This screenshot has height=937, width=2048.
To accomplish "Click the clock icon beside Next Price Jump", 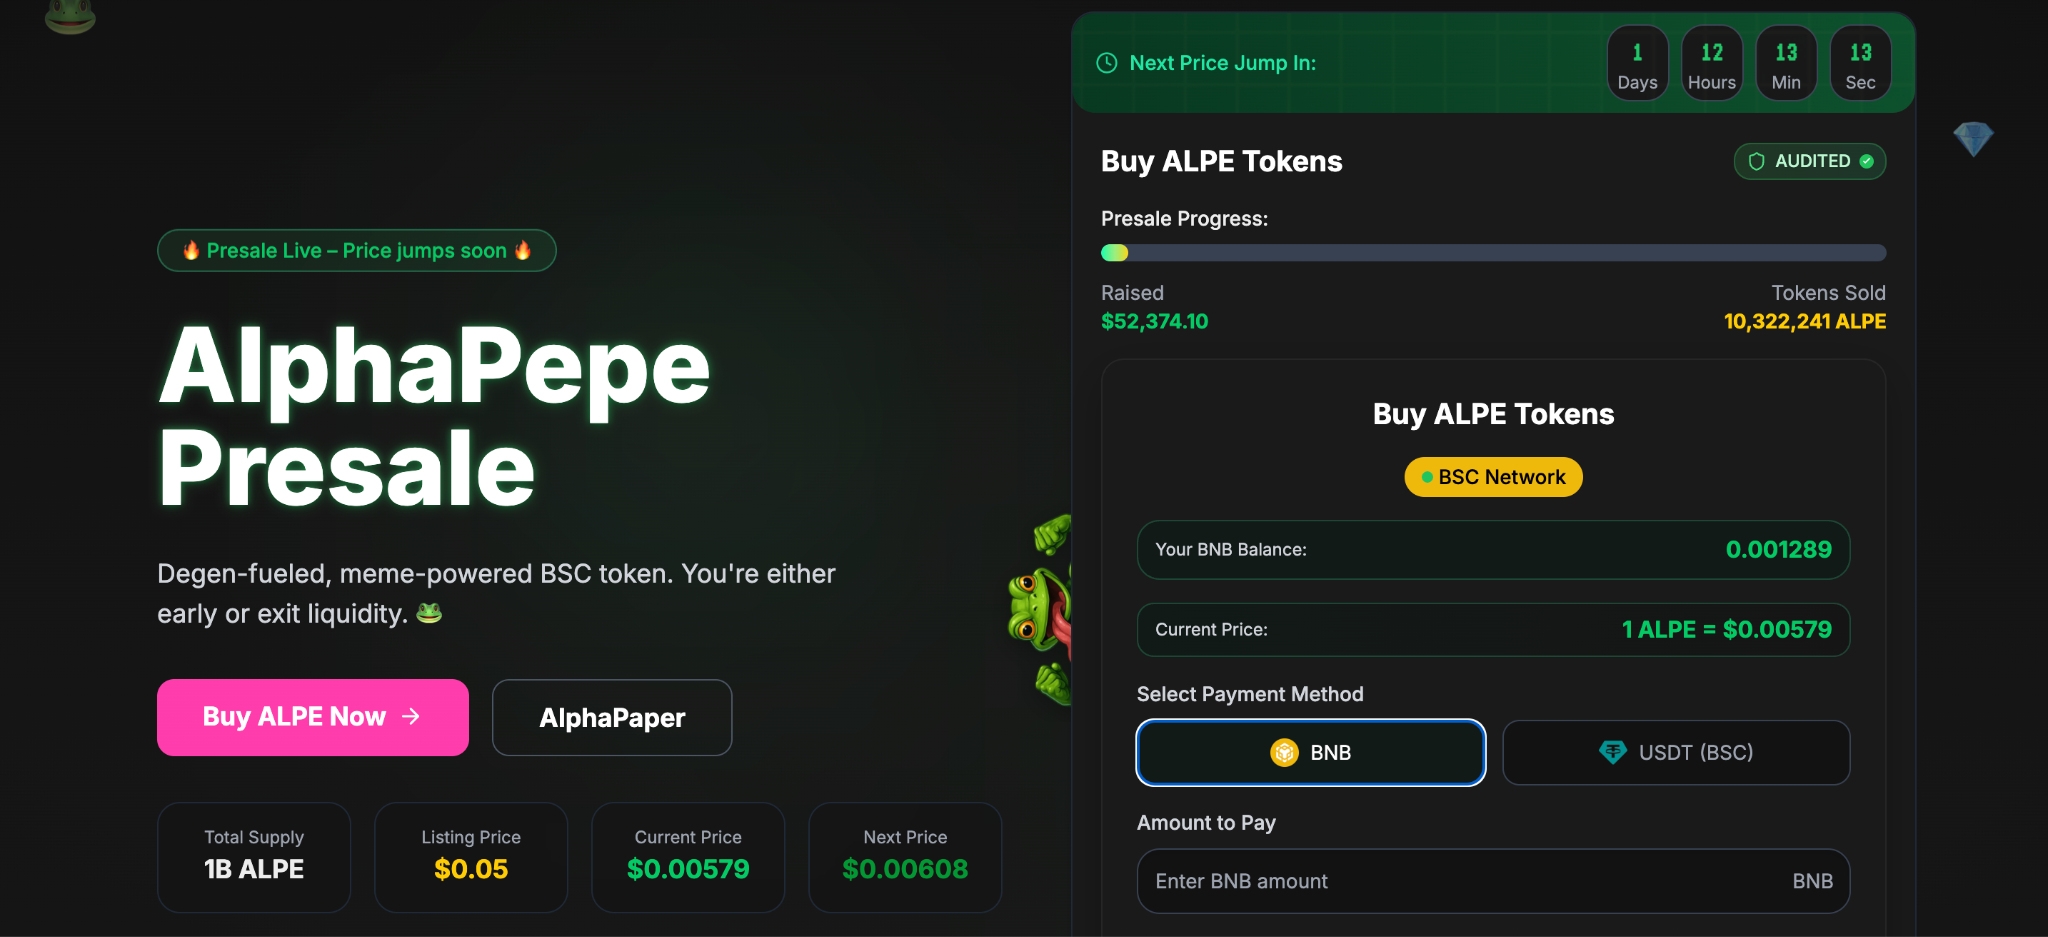I will click(x=1106, y=63).
